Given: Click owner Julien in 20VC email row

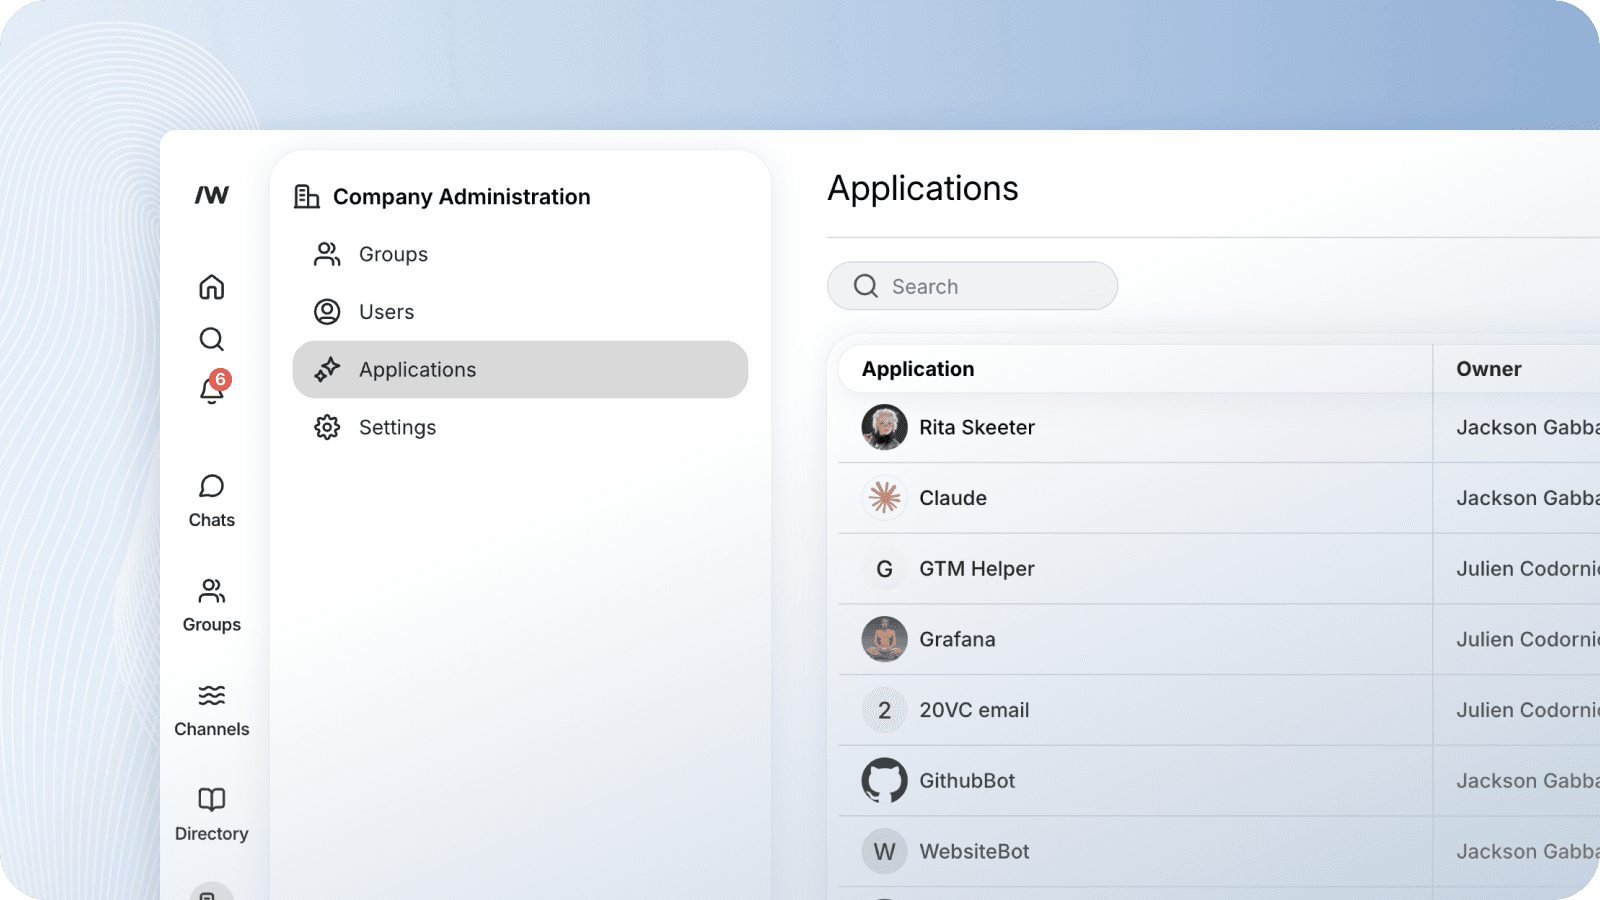Looking at the screenshot, I should pyautogui.click(x=1528, y=710).
